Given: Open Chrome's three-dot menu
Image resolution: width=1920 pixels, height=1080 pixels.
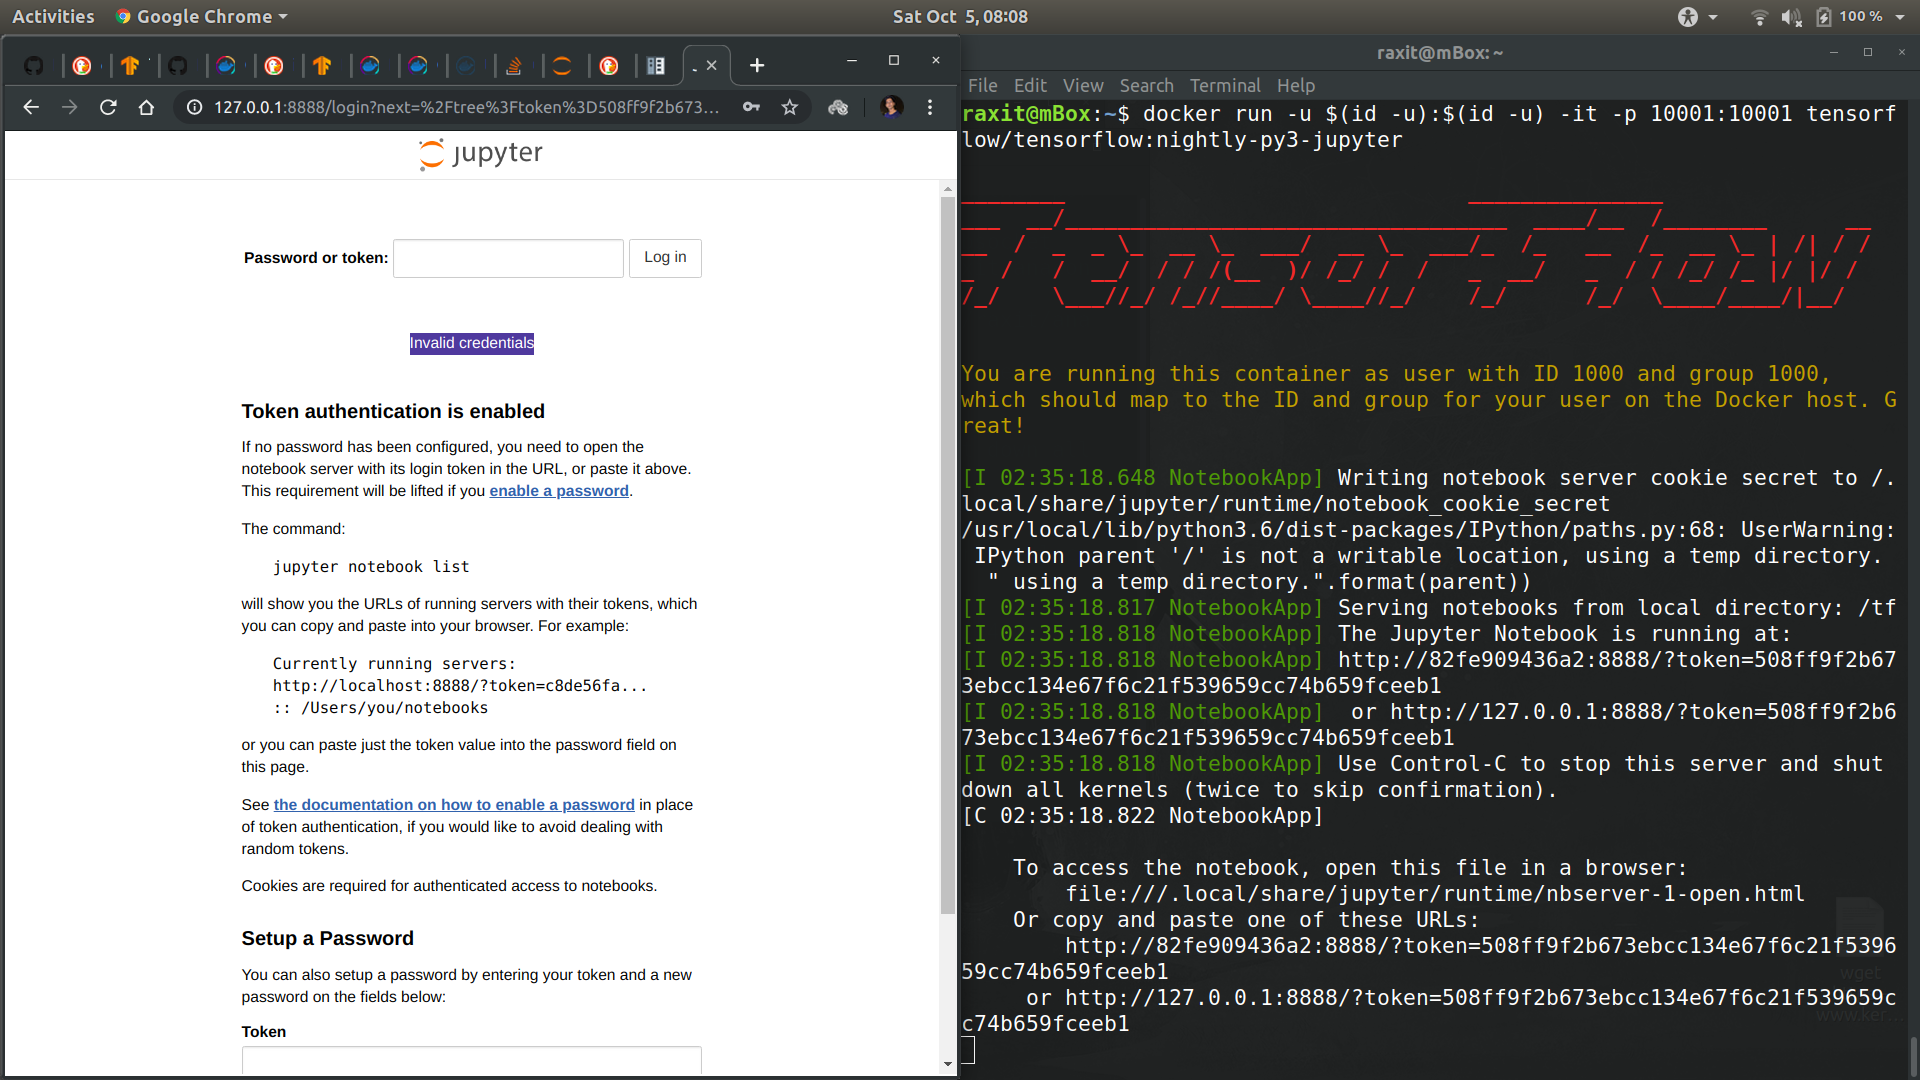Looking at the screenshot, I should [930, 107].
